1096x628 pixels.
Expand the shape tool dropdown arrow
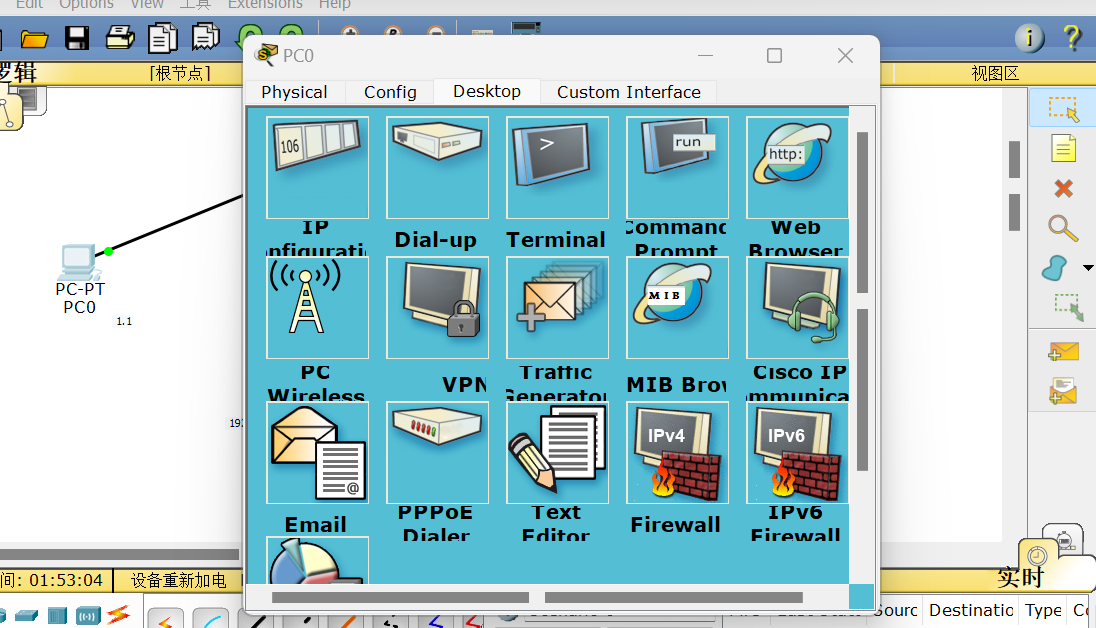coord(1088,268)
